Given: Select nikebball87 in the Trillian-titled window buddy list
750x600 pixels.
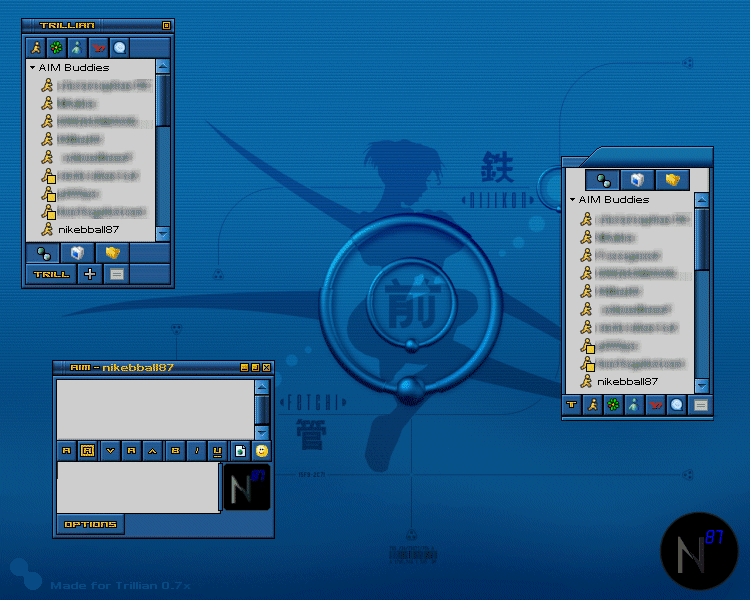Looking at the screenshot, I should point(88,230).
